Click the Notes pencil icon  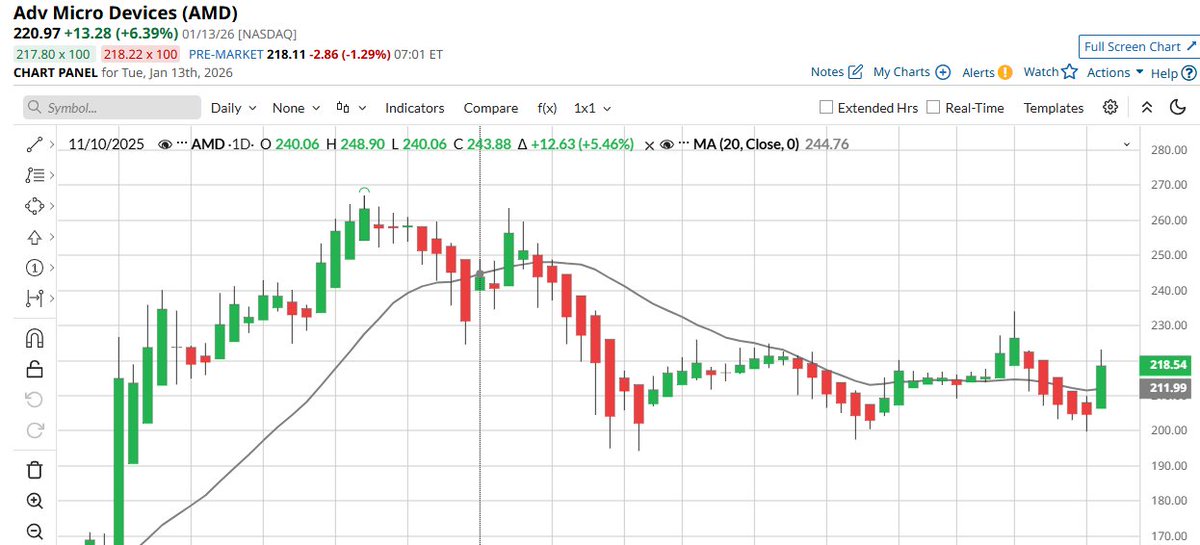click(x=855, y=72)
